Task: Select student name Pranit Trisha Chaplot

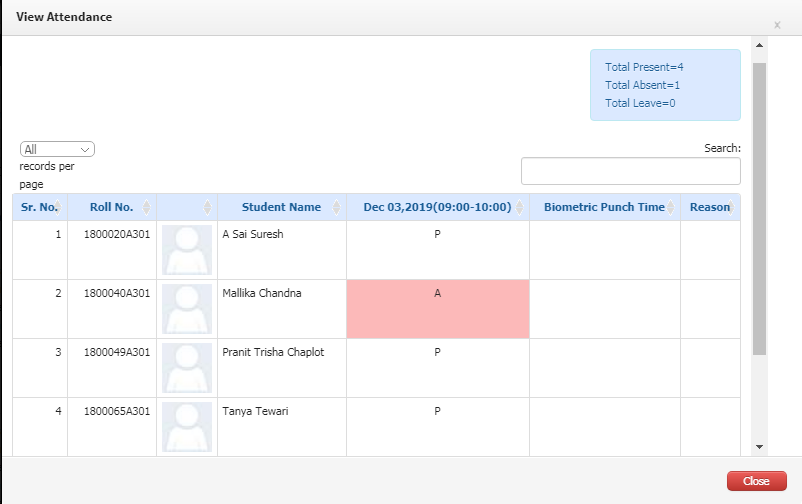Action: [x=273, y=352]
